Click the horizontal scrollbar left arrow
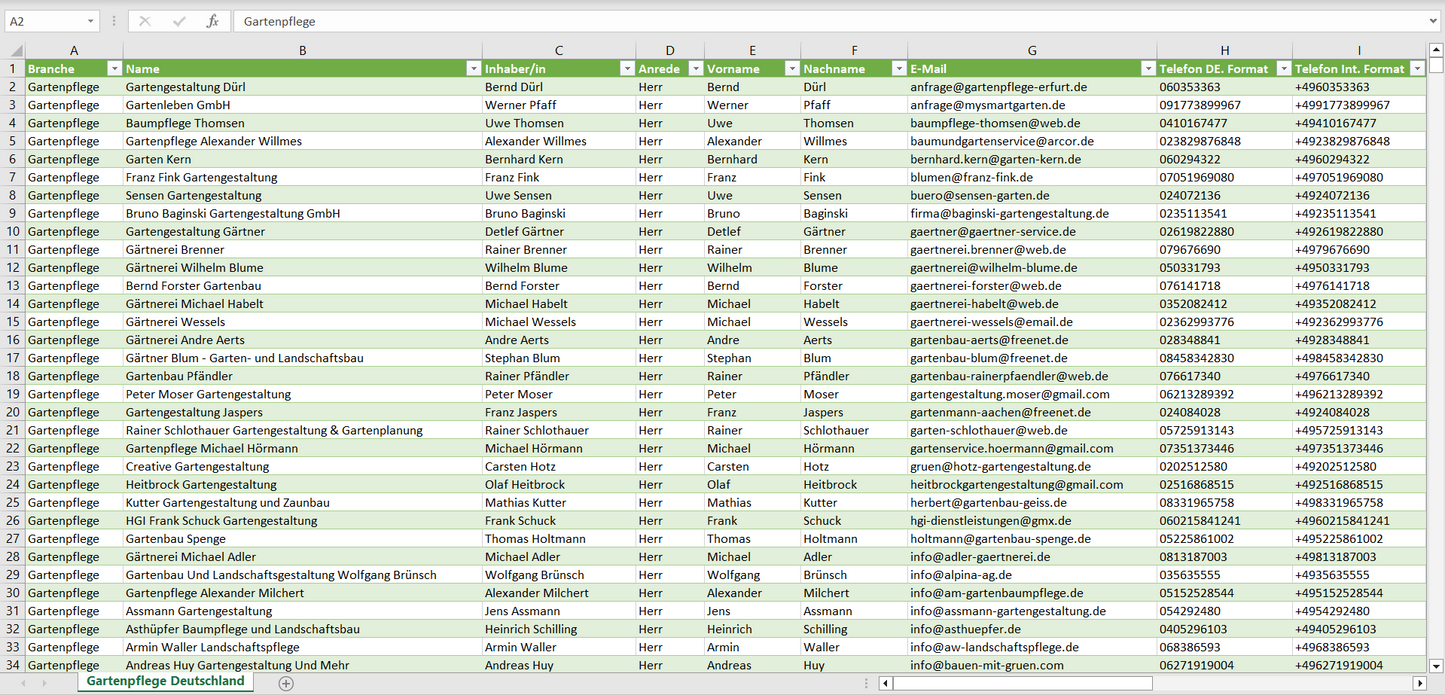 886,683
